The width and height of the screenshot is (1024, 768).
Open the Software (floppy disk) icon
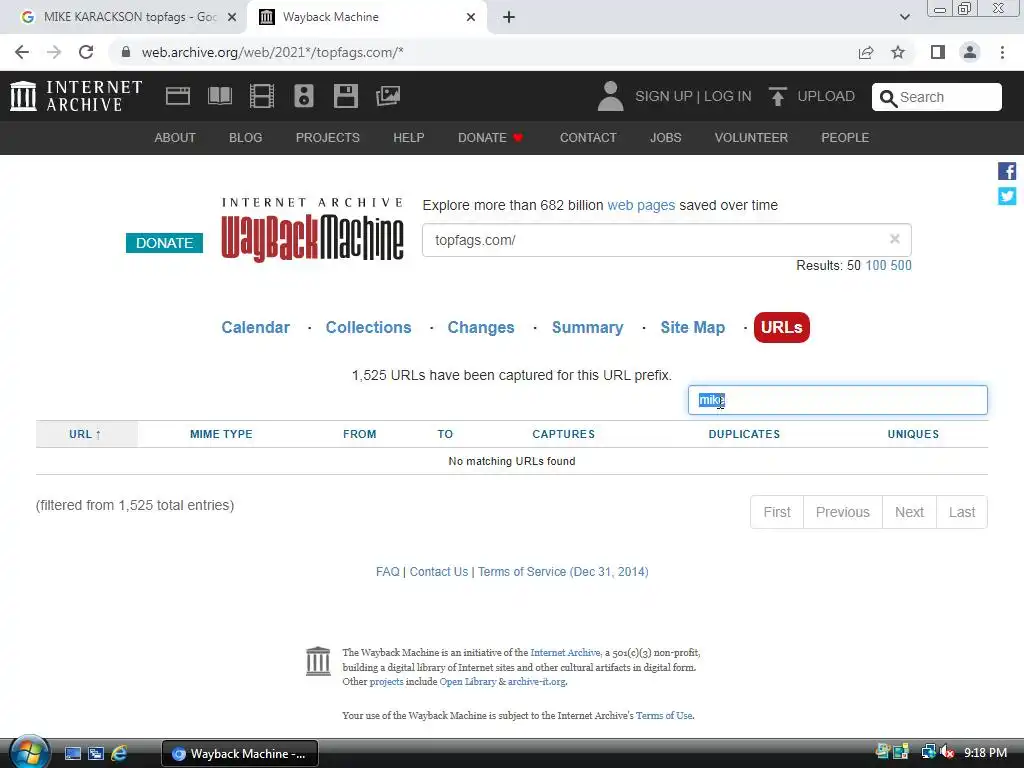tap(345, 96)
